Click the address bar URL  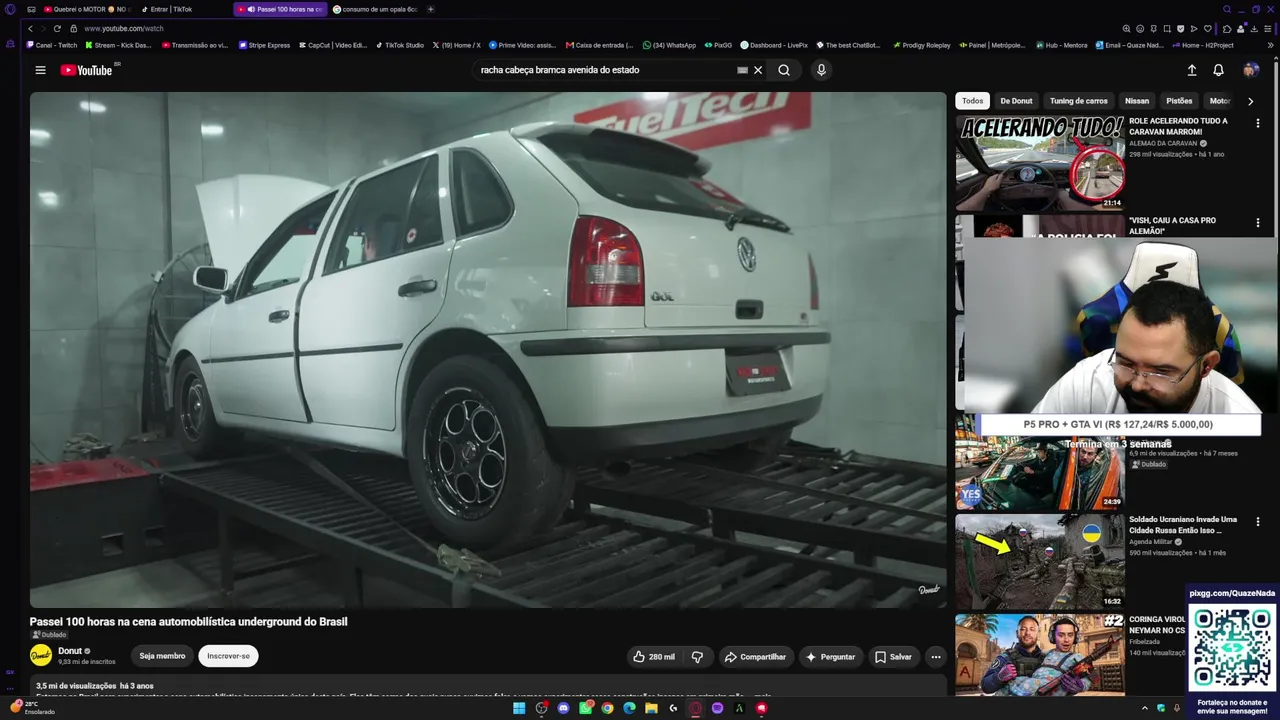coord(124,29)
